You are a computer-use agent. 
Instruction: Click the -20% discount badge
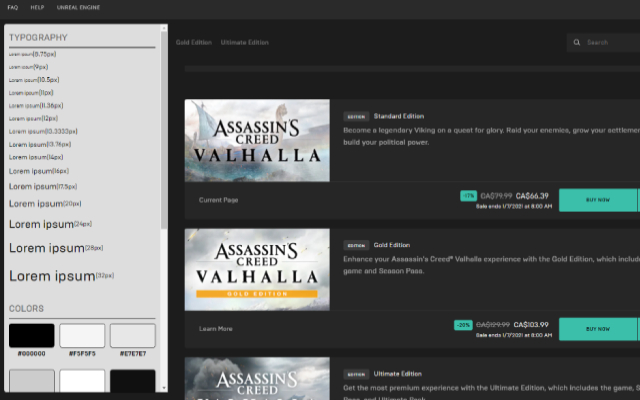pyautogui.click(x=464, y=325)
